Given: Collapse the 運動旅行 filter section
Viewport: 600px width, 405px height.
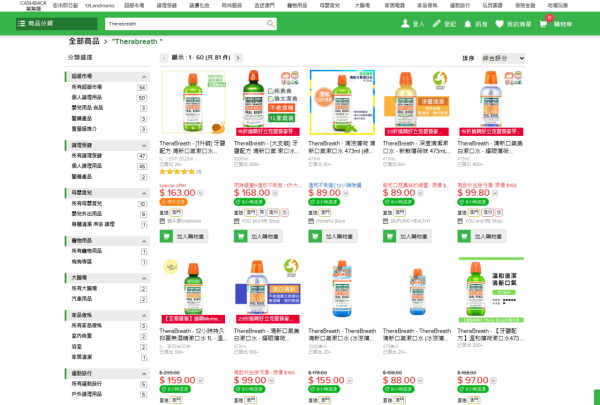Looking at the screenshot, I should [x=144, y=374].
